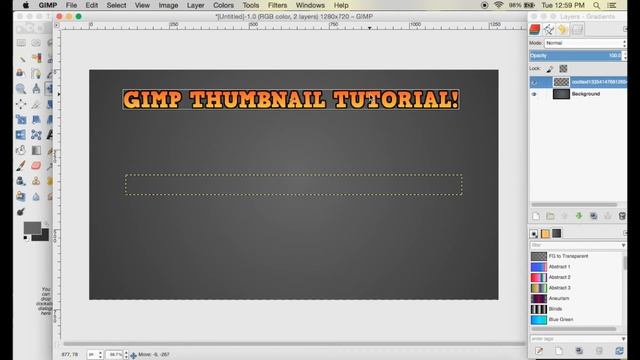Create a new layer group
This screenshot has height=360, width=640.
coord(550,216)
